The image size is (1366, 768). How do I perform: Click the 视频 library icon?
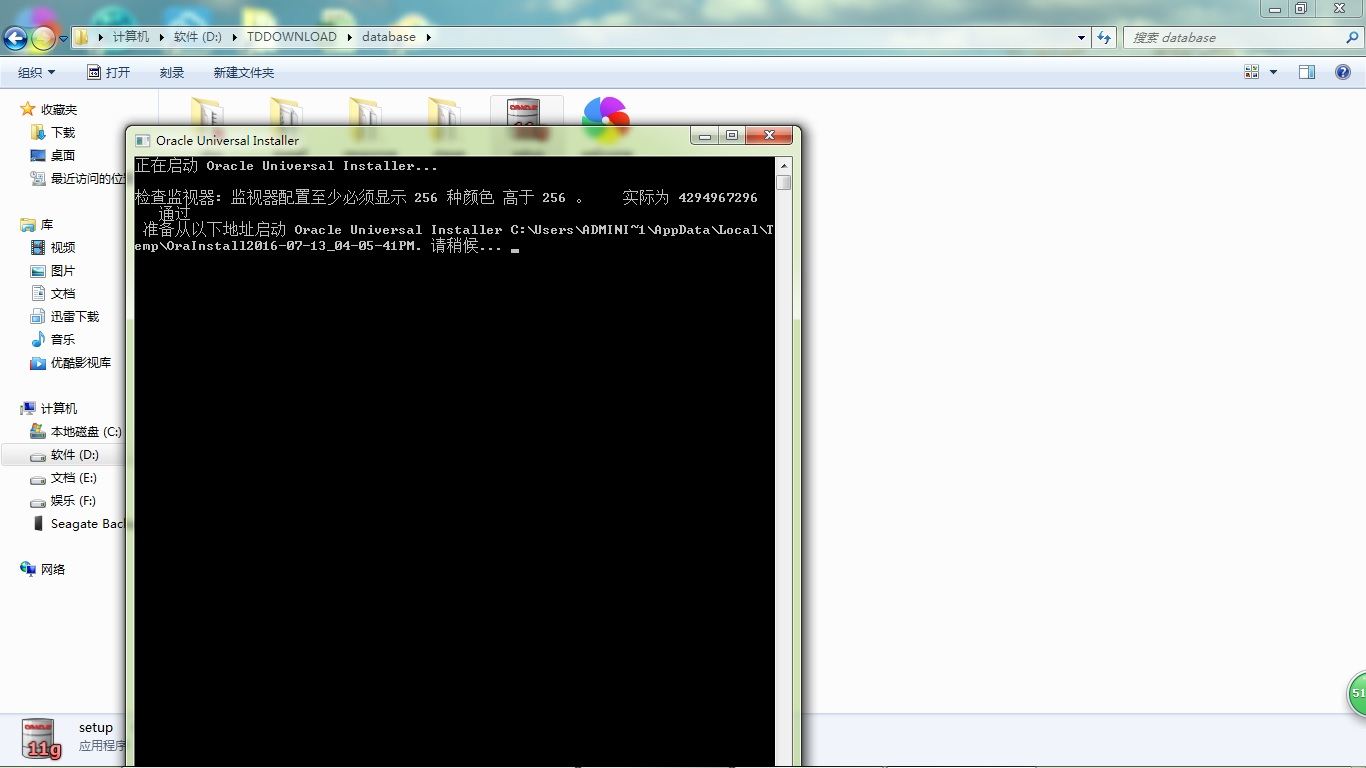tap(38, 247)
